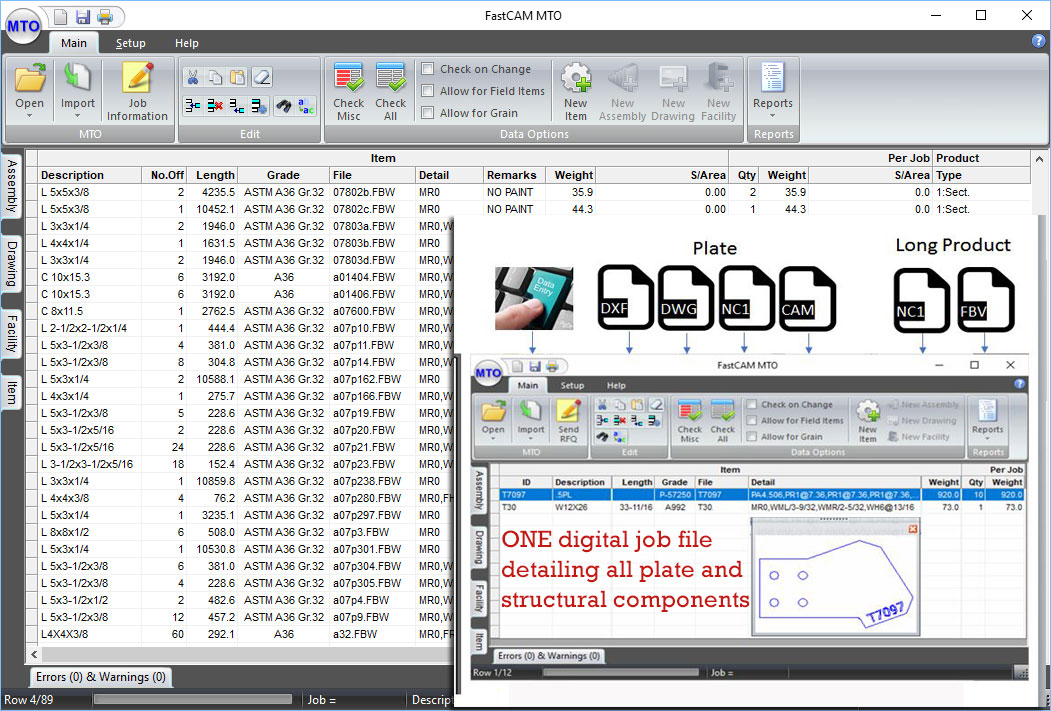The height and width of the screenshot is (711, 1051).
Task: Enable Allow for Field Items in the main ribbon
Action: [x=428, y=91]
